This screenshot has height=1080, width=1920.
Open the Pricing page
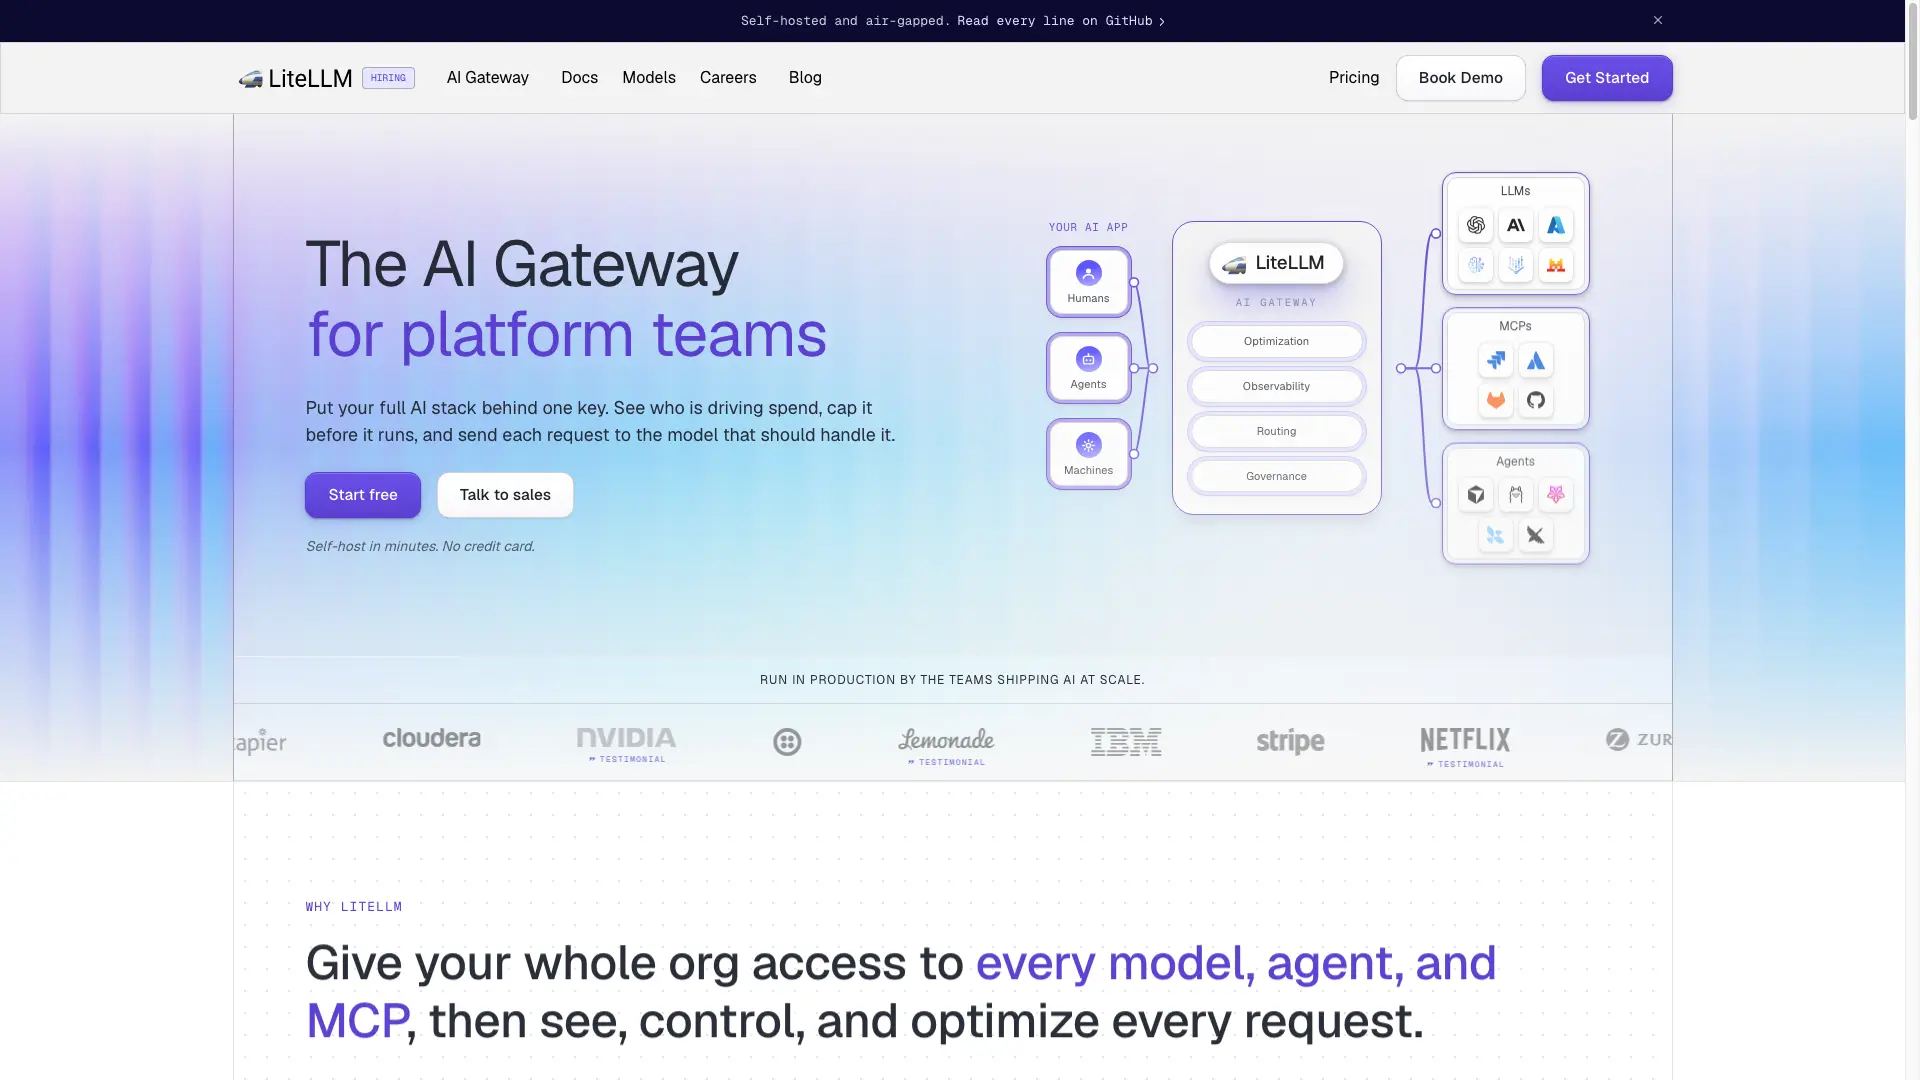[x=1354, y=78]
